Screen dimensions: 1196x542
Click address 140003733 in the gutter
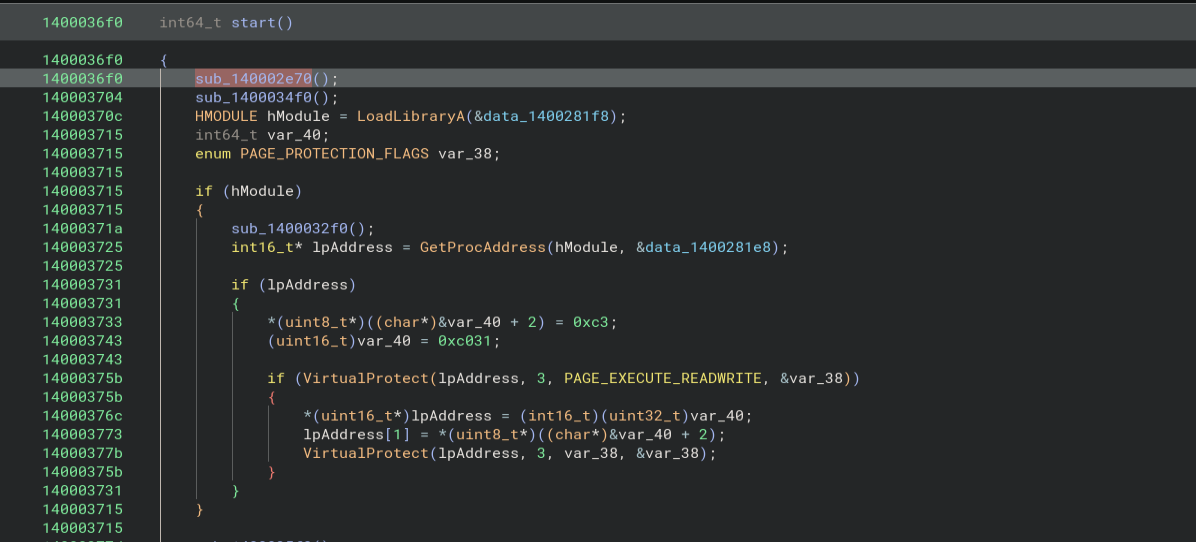pyautogui.click(x=82, y=322)
